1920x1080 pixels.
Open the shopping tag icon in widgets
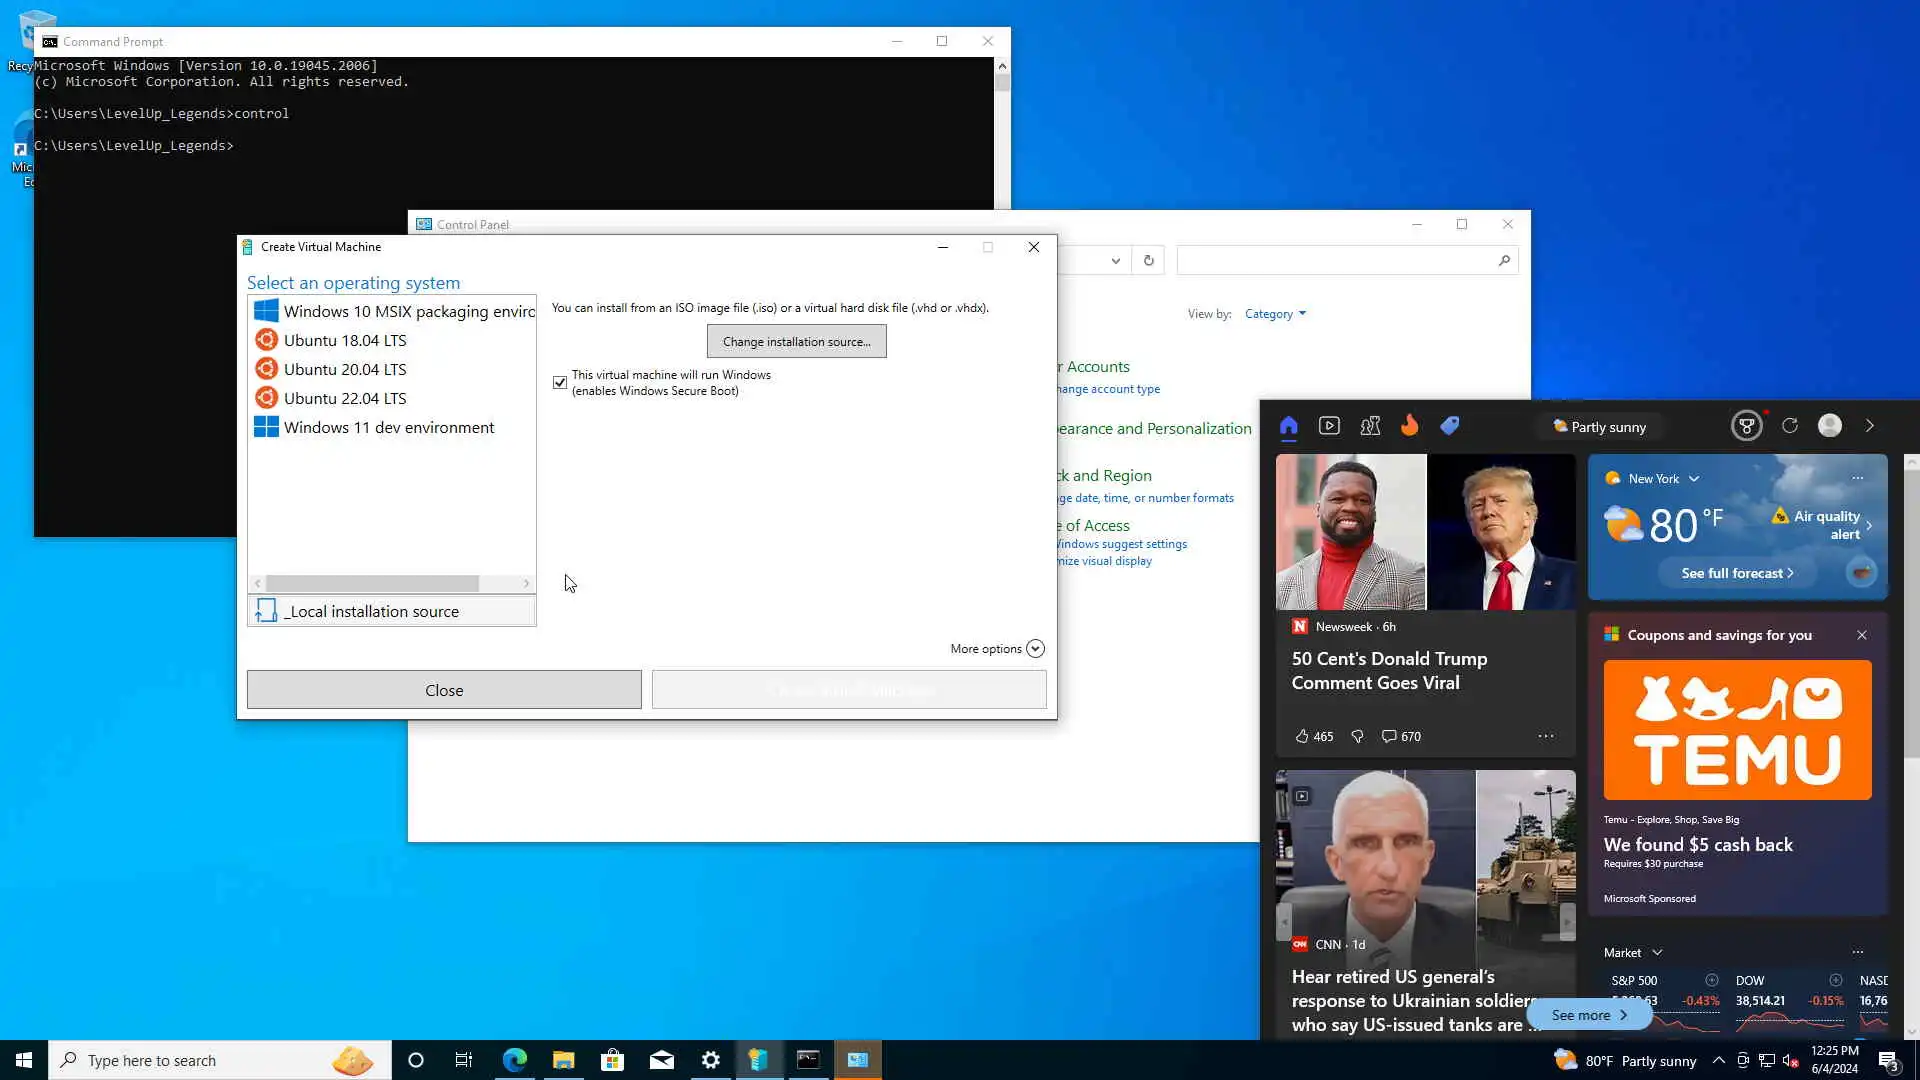[x=1449, y=426]
